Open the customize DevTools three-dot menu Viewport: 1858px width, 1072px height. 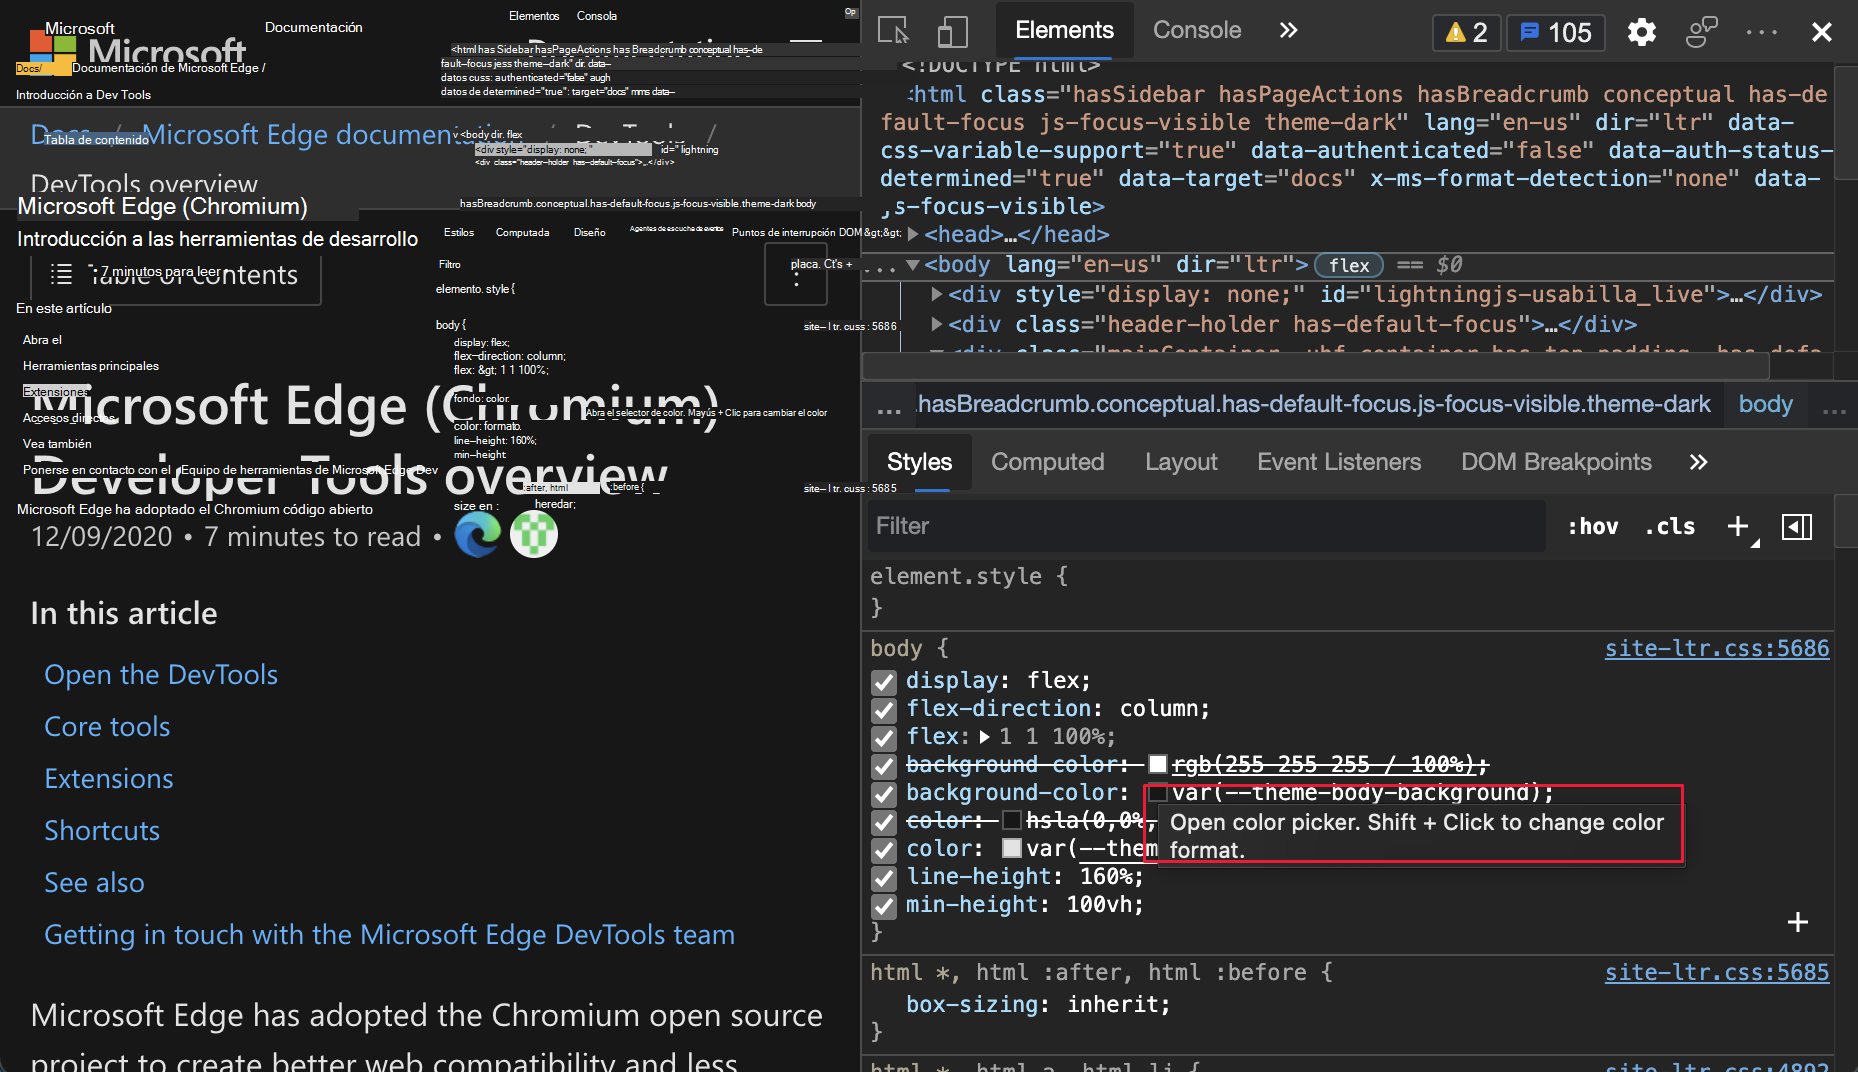(1762, 32)
